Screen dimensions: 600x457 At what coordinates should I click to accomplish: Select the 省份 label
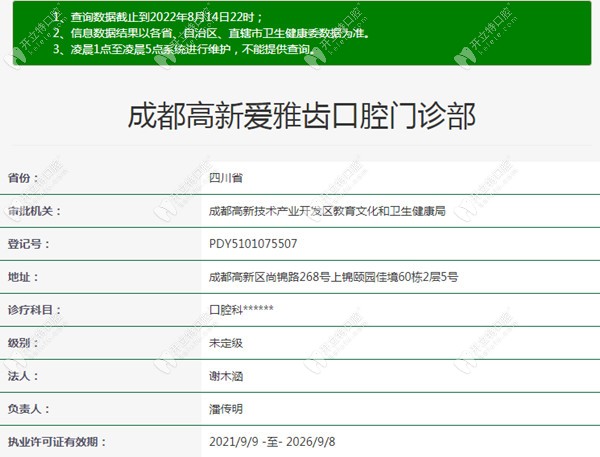click(x=23, y=178)
